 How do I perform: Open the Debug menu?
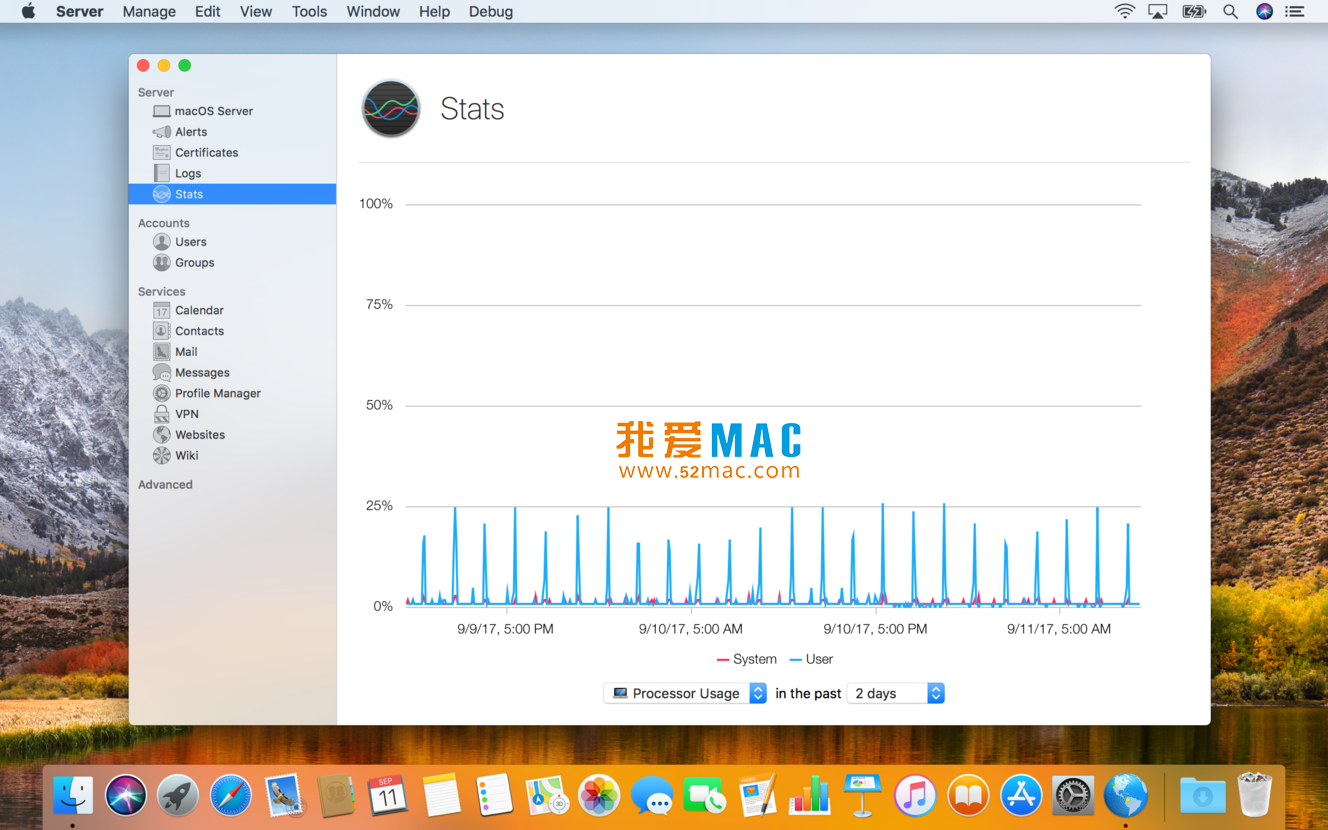tap(491, 11)
